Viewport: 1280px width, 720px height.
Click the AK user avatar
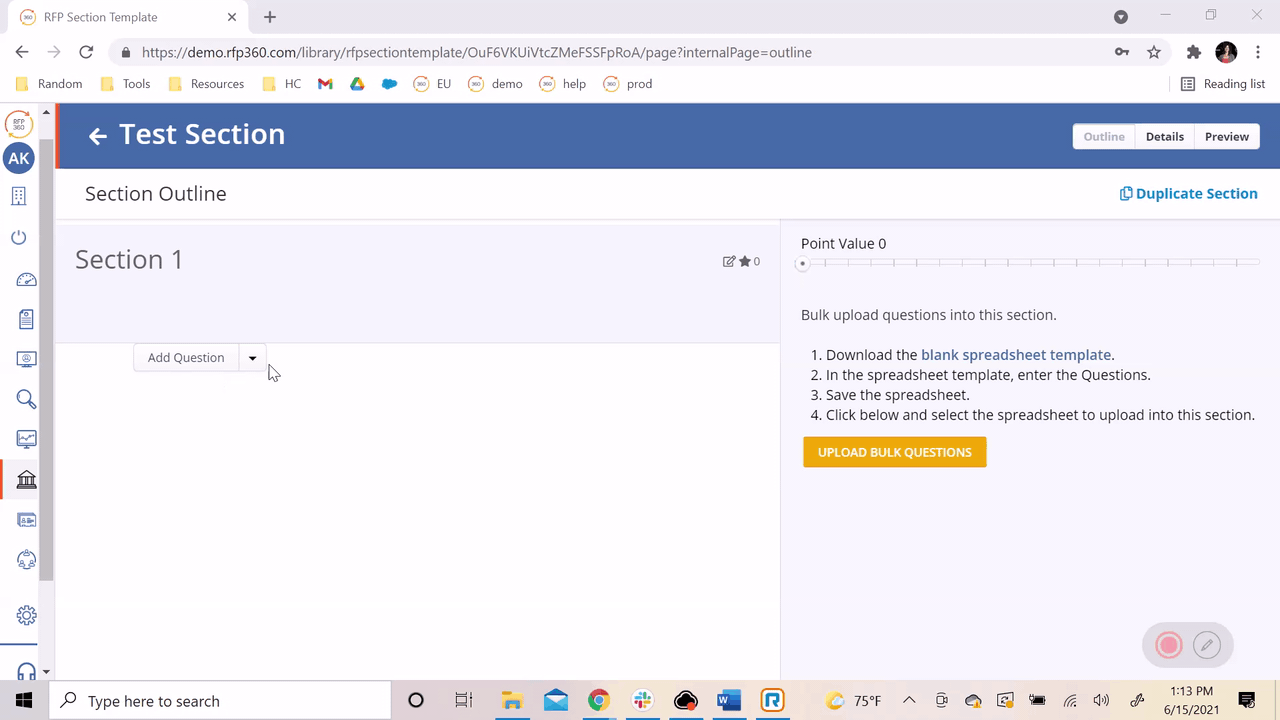pos(19,158)
